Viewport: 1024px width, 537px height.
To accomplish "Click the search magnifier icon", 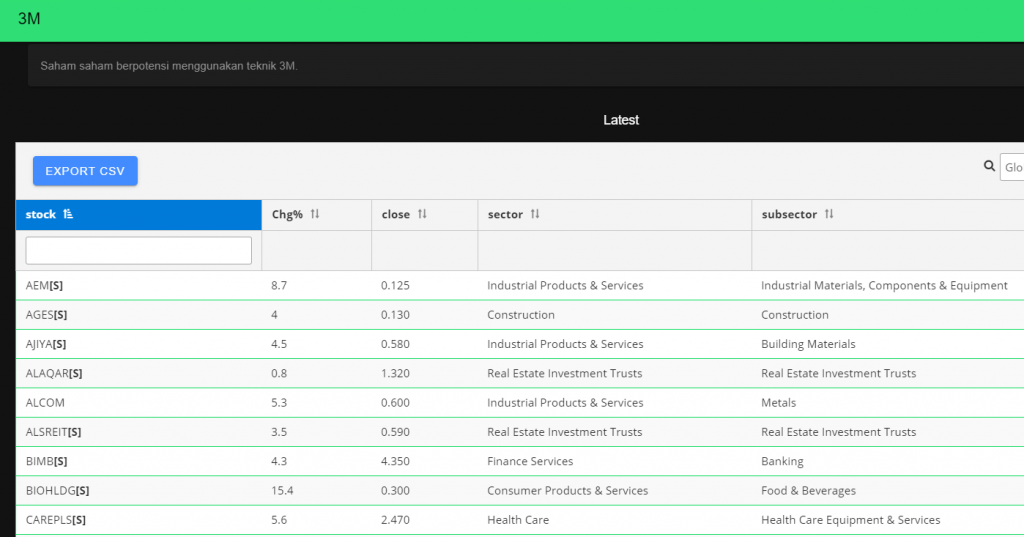I will coord(989,166).
